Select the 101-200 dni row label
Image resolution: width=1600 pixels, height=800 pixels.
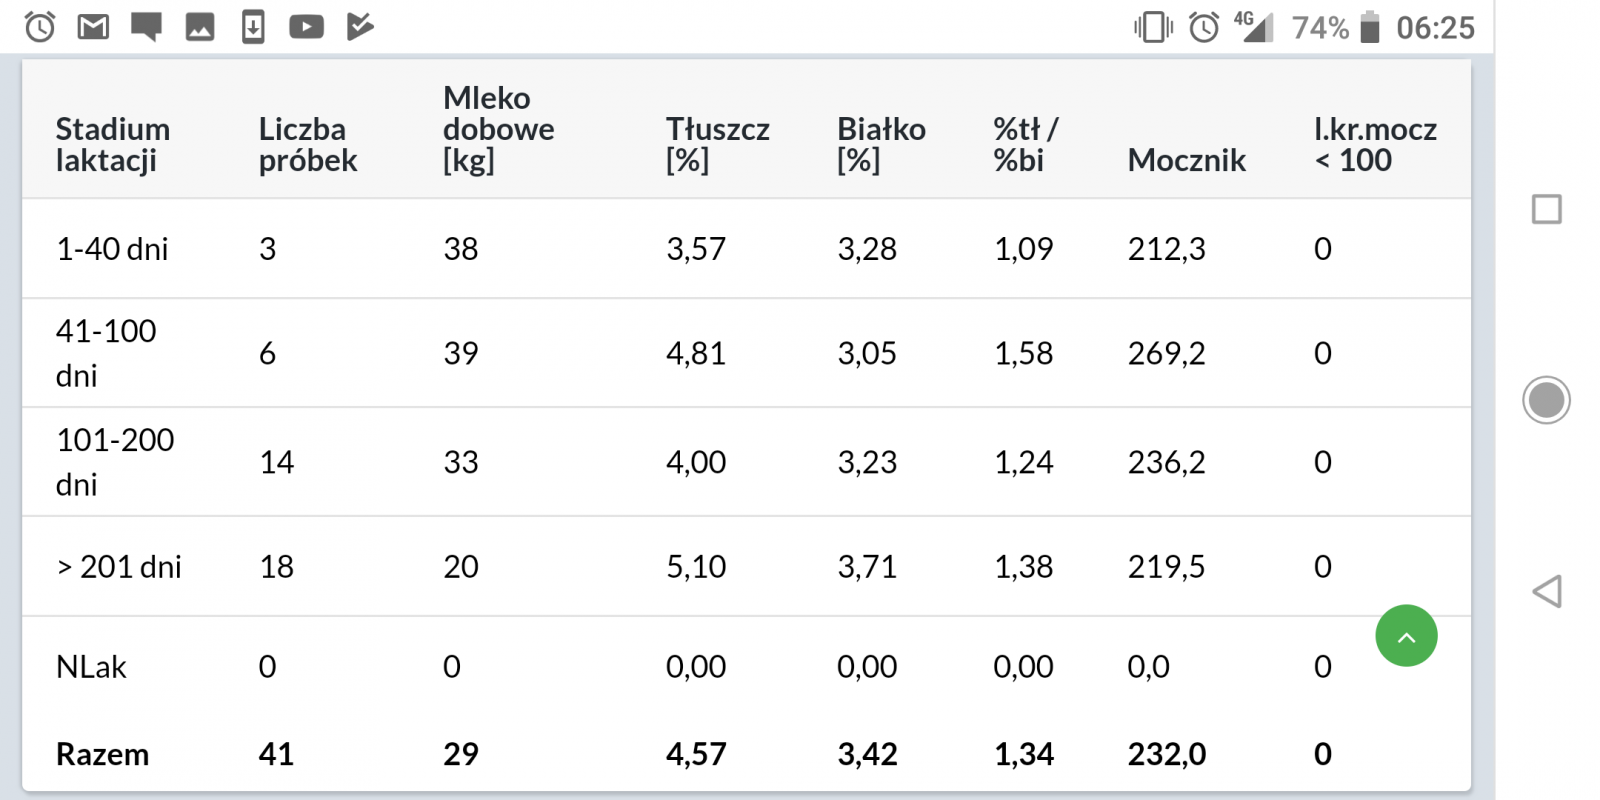(114, 462)
